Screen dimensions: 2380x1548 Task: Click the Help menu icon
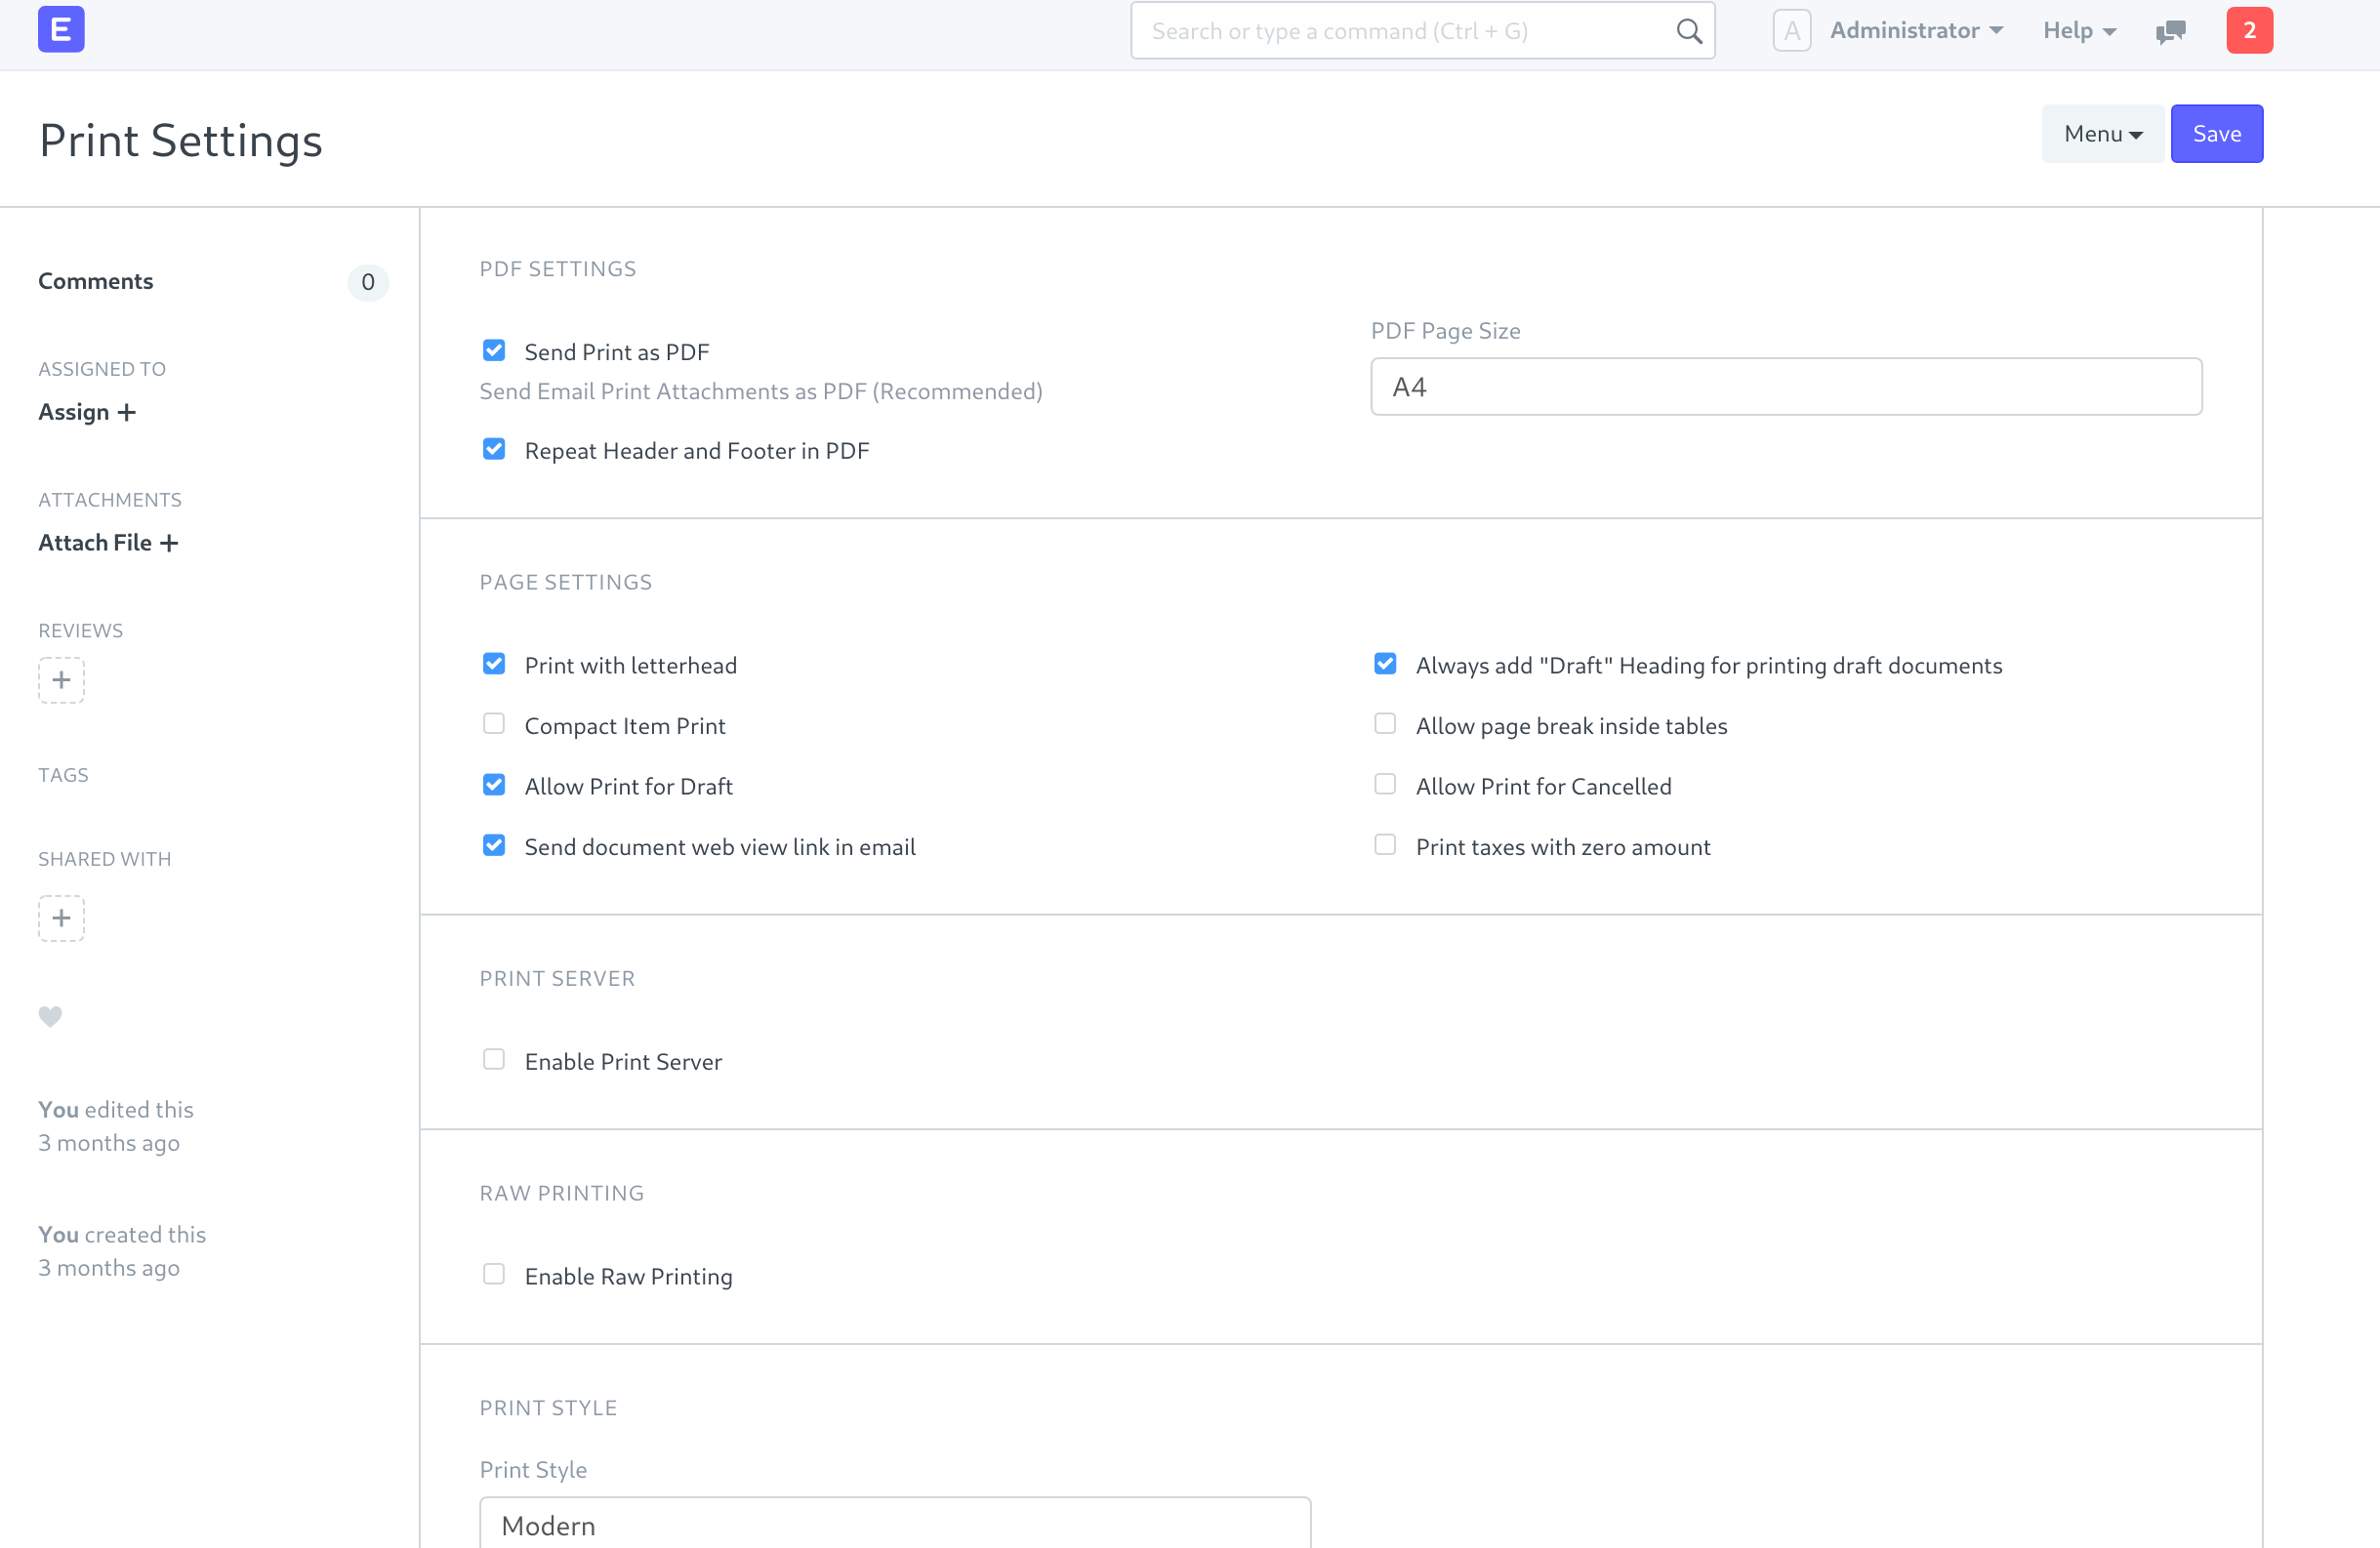[x=2076, y=29]
